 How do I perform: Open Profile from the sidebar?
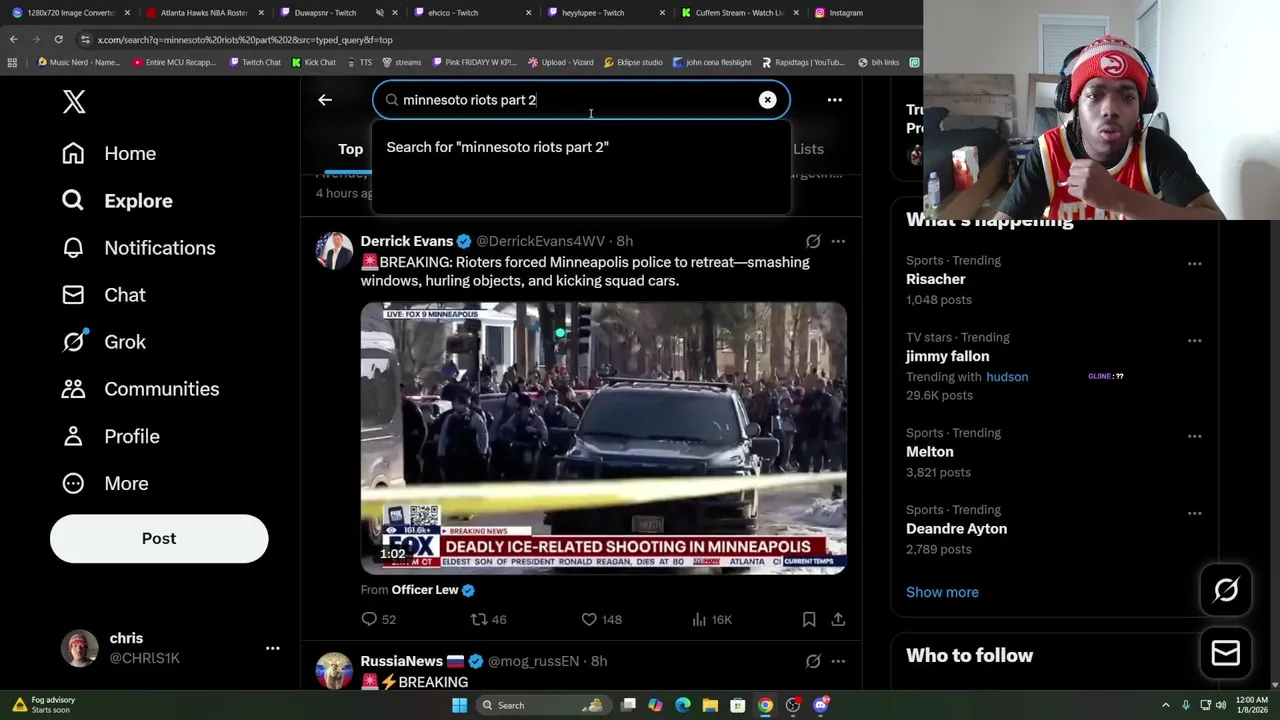point(110,436)
